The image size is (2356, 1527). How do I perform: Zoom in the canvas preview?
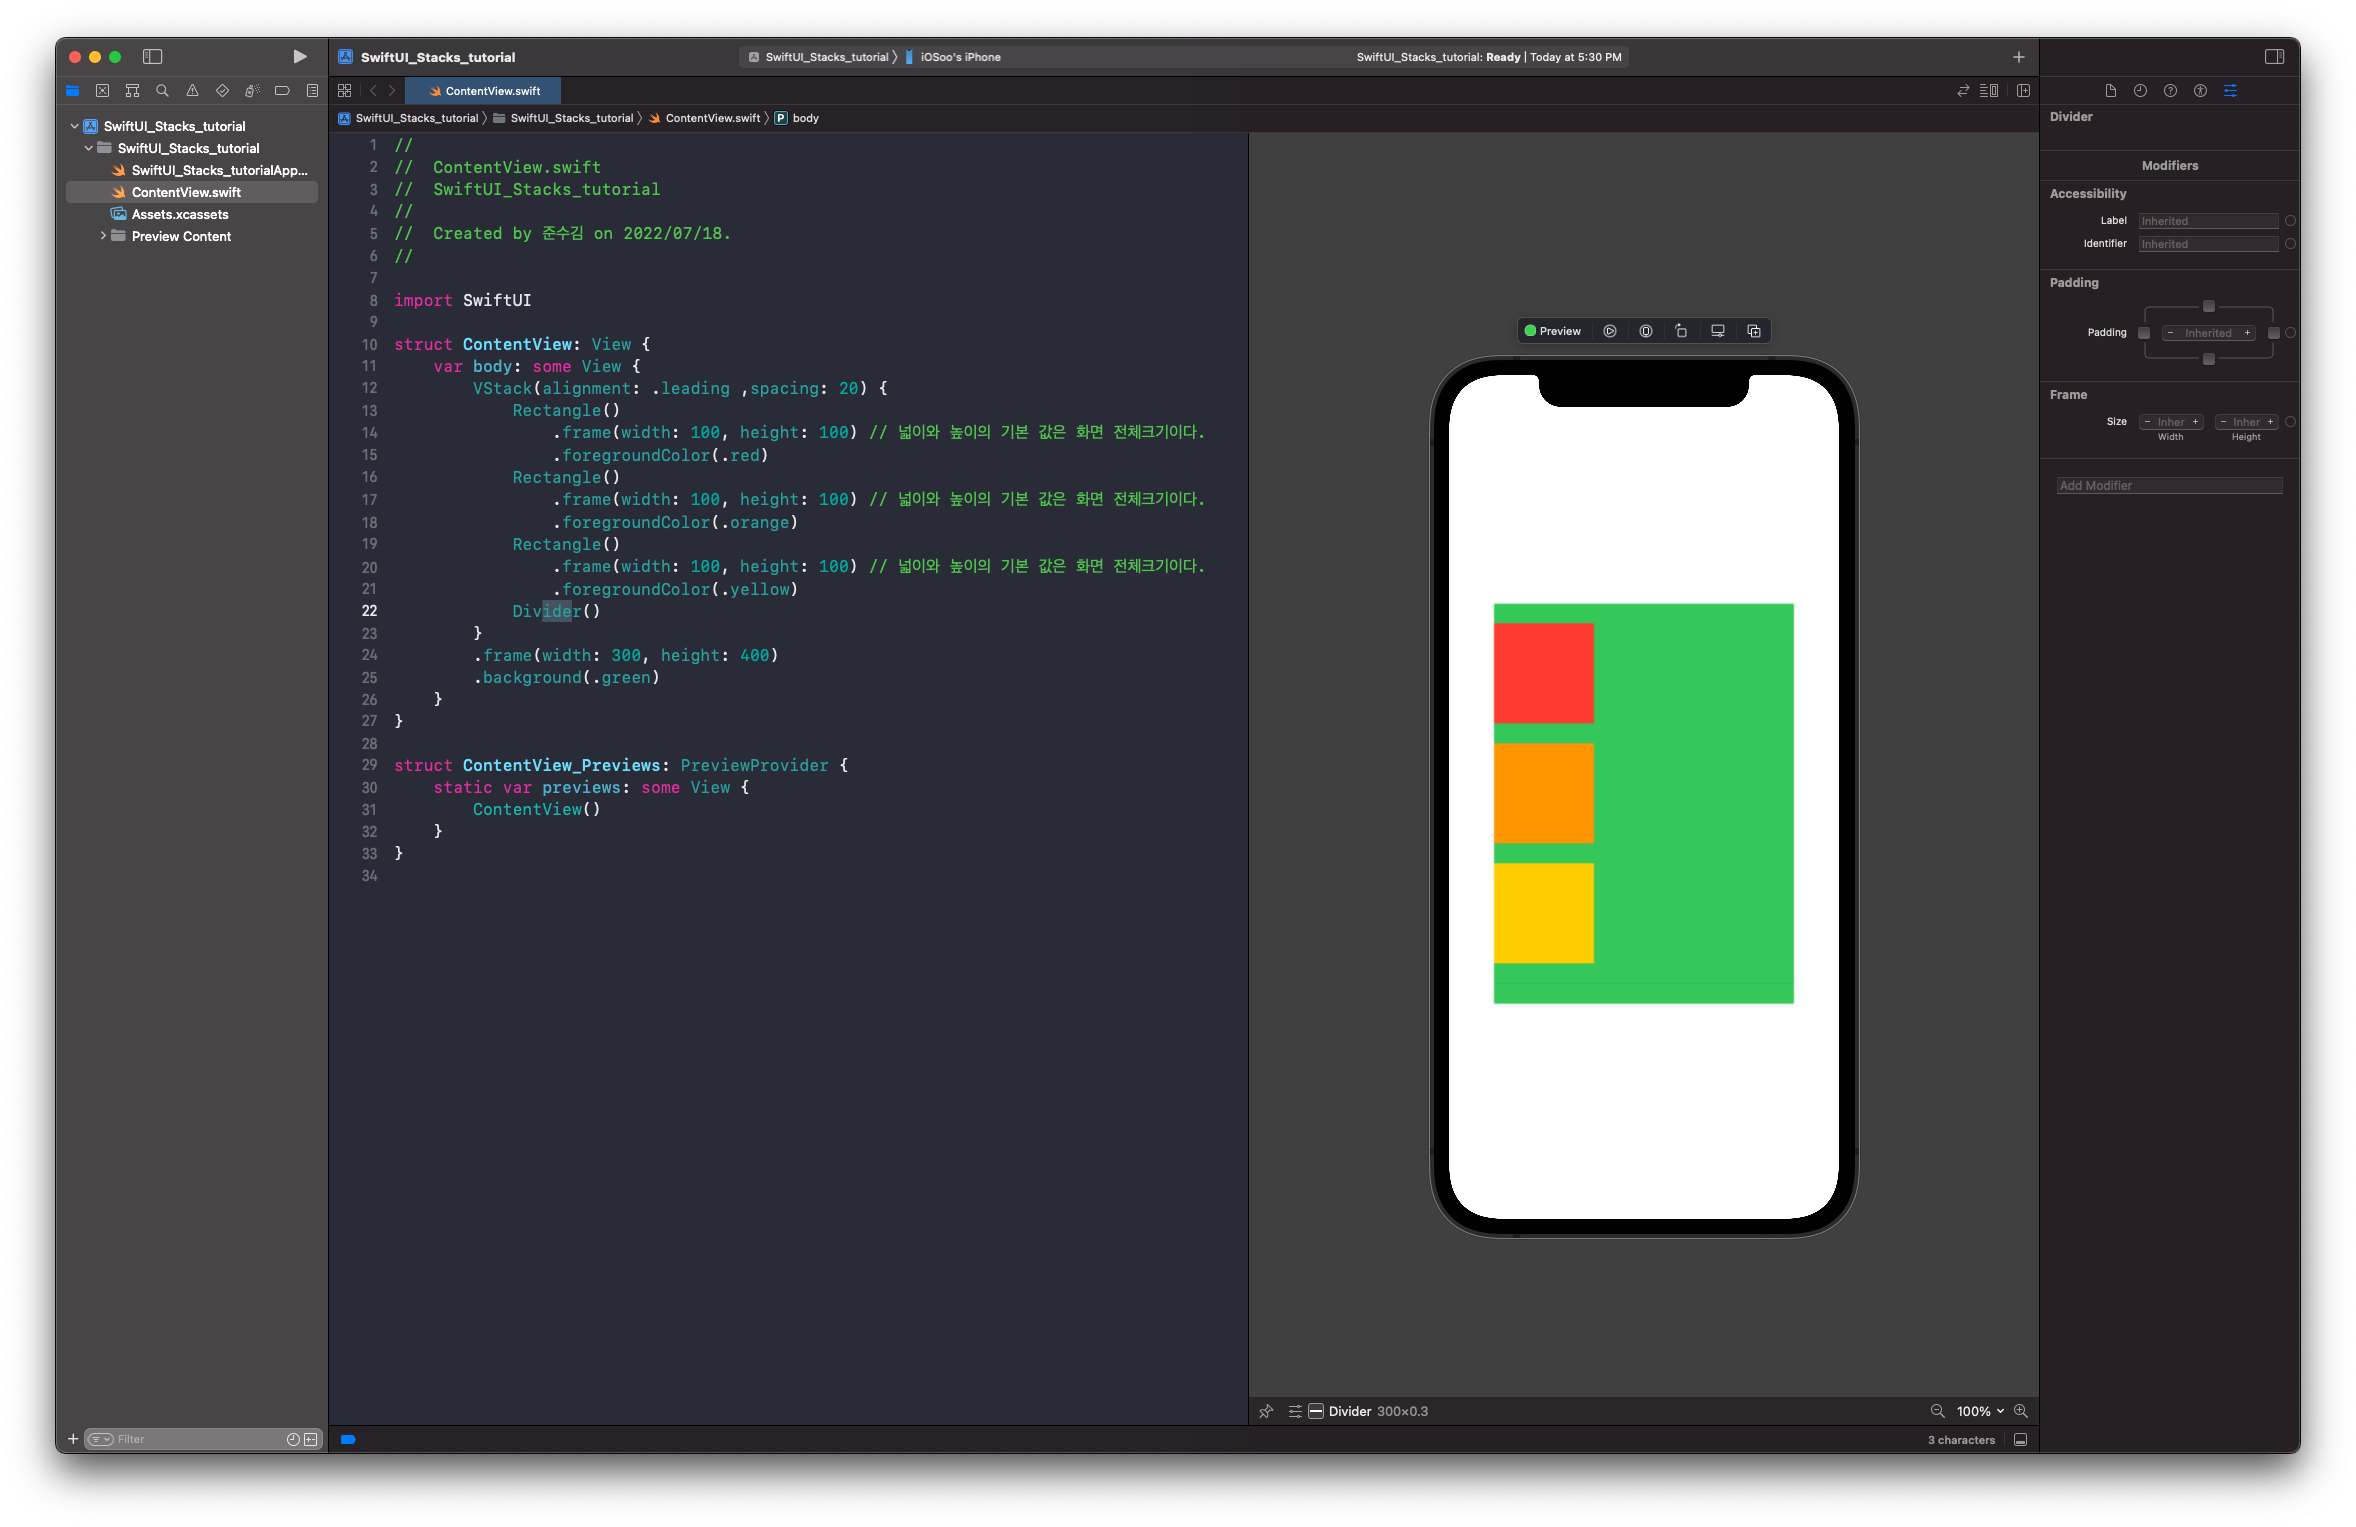[2021, 1411]
